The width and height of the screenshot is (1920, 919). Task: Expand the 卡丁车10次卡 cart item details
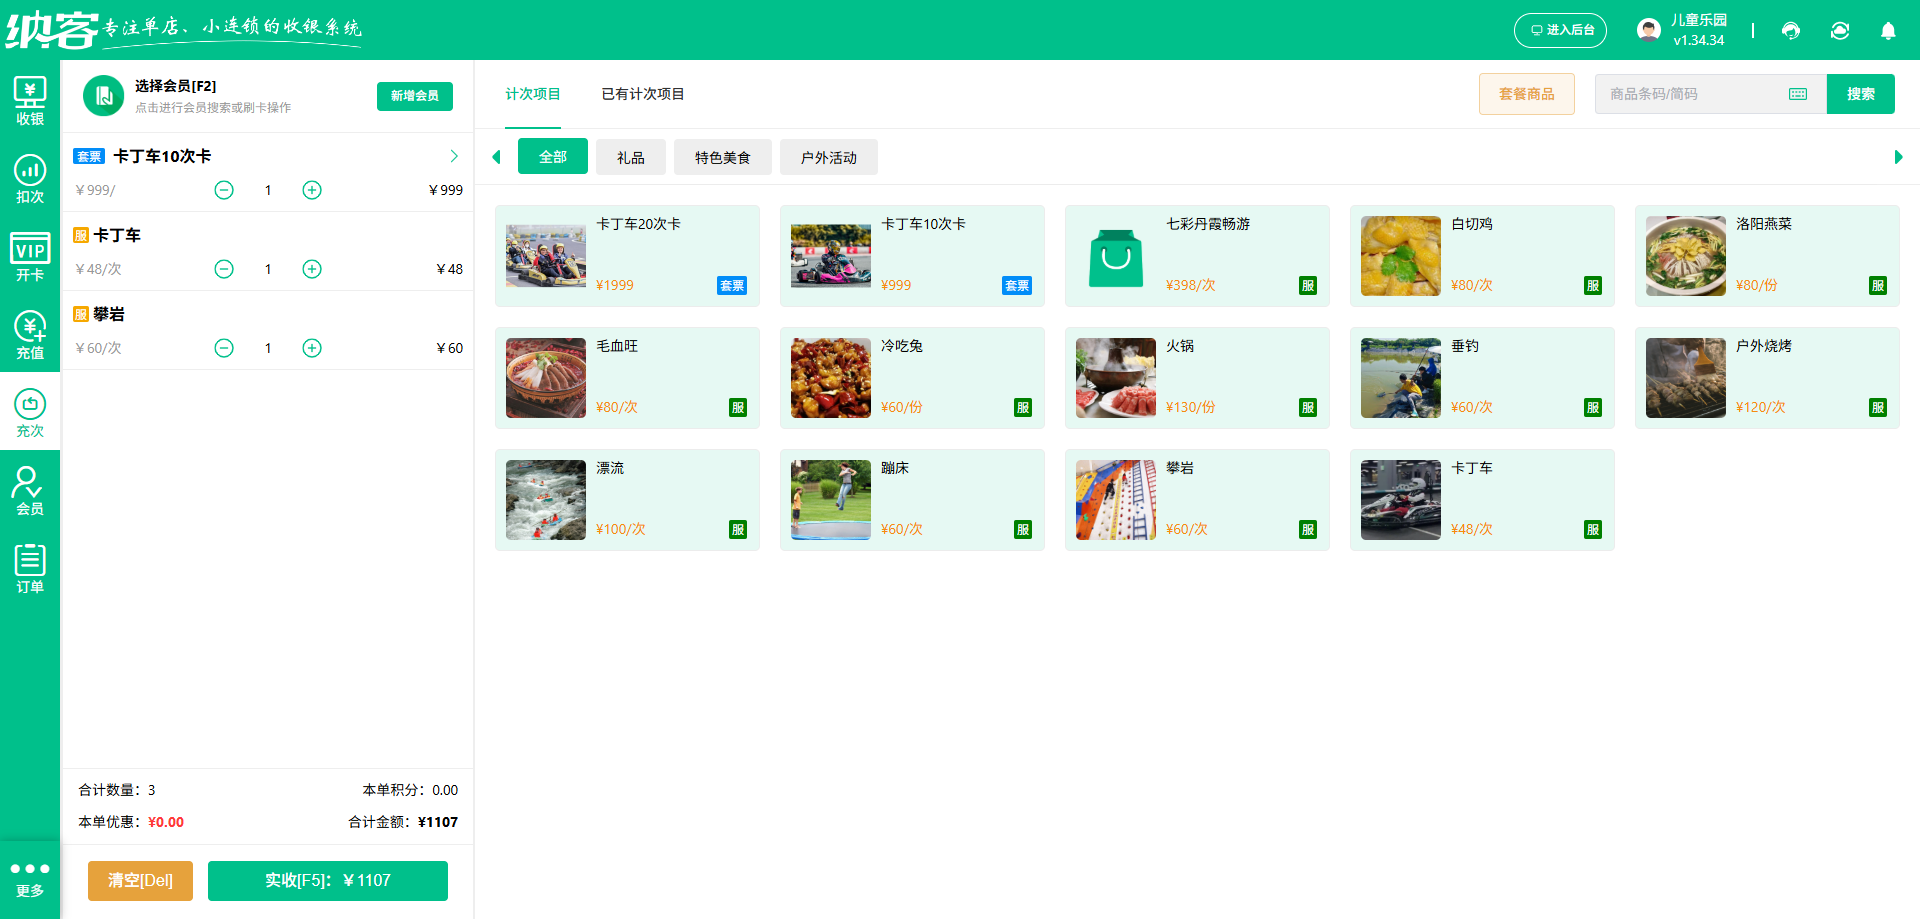(x=453, y=156)
